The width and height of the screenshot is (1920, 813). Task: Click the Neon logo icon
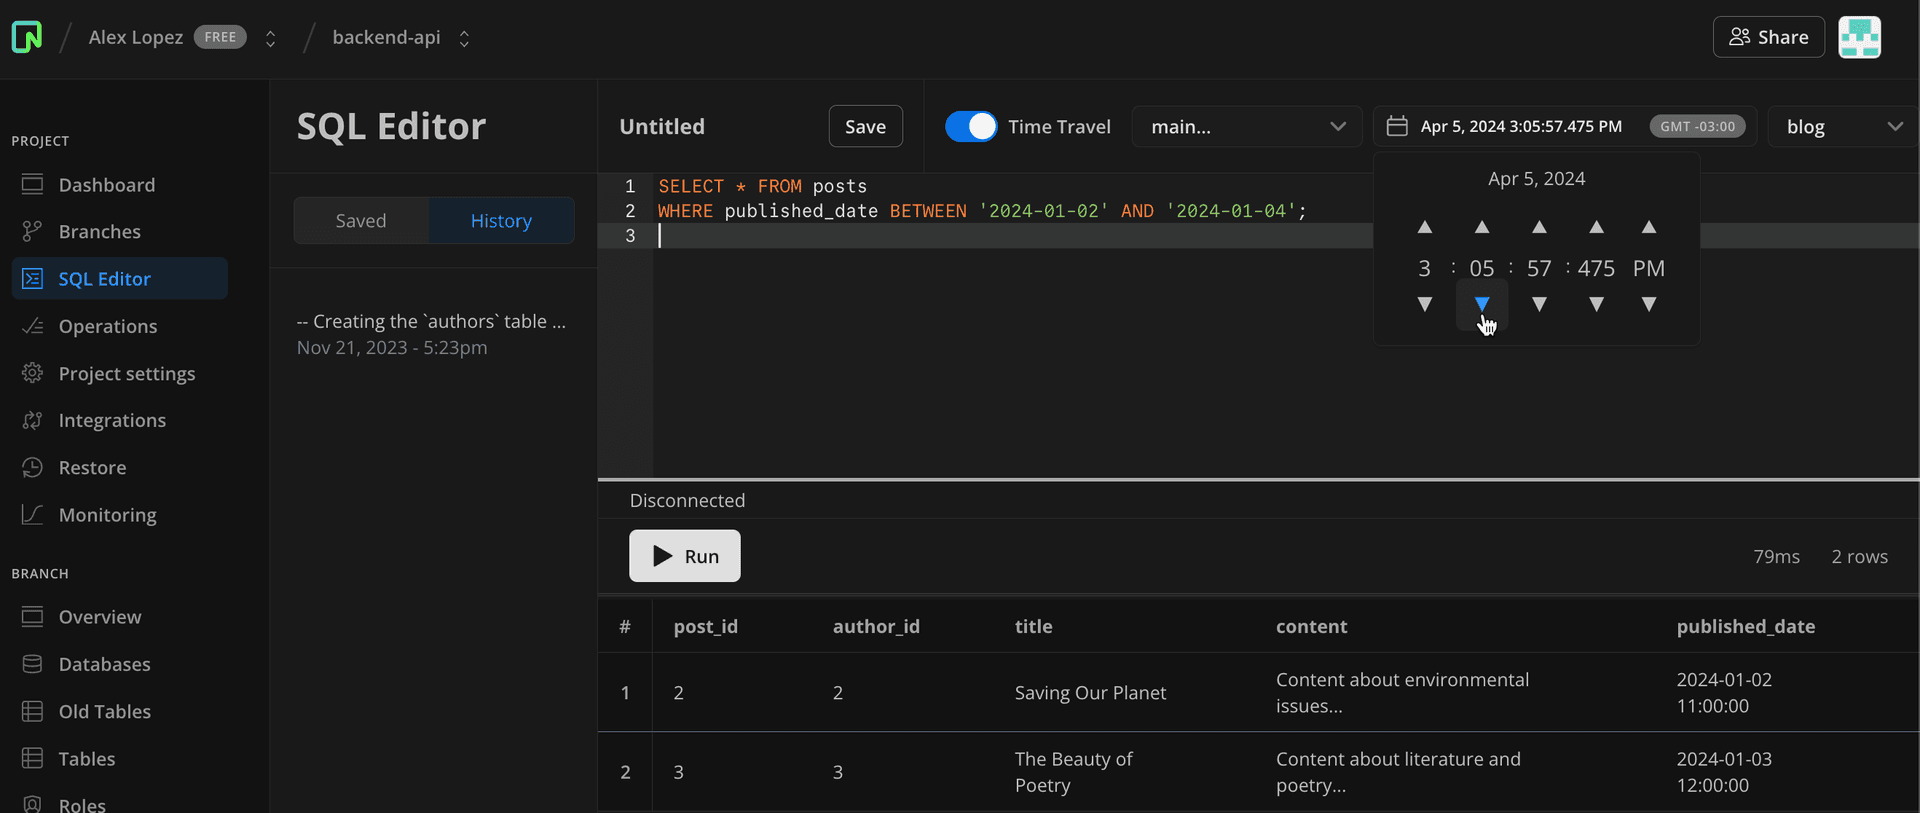[27, 37]
